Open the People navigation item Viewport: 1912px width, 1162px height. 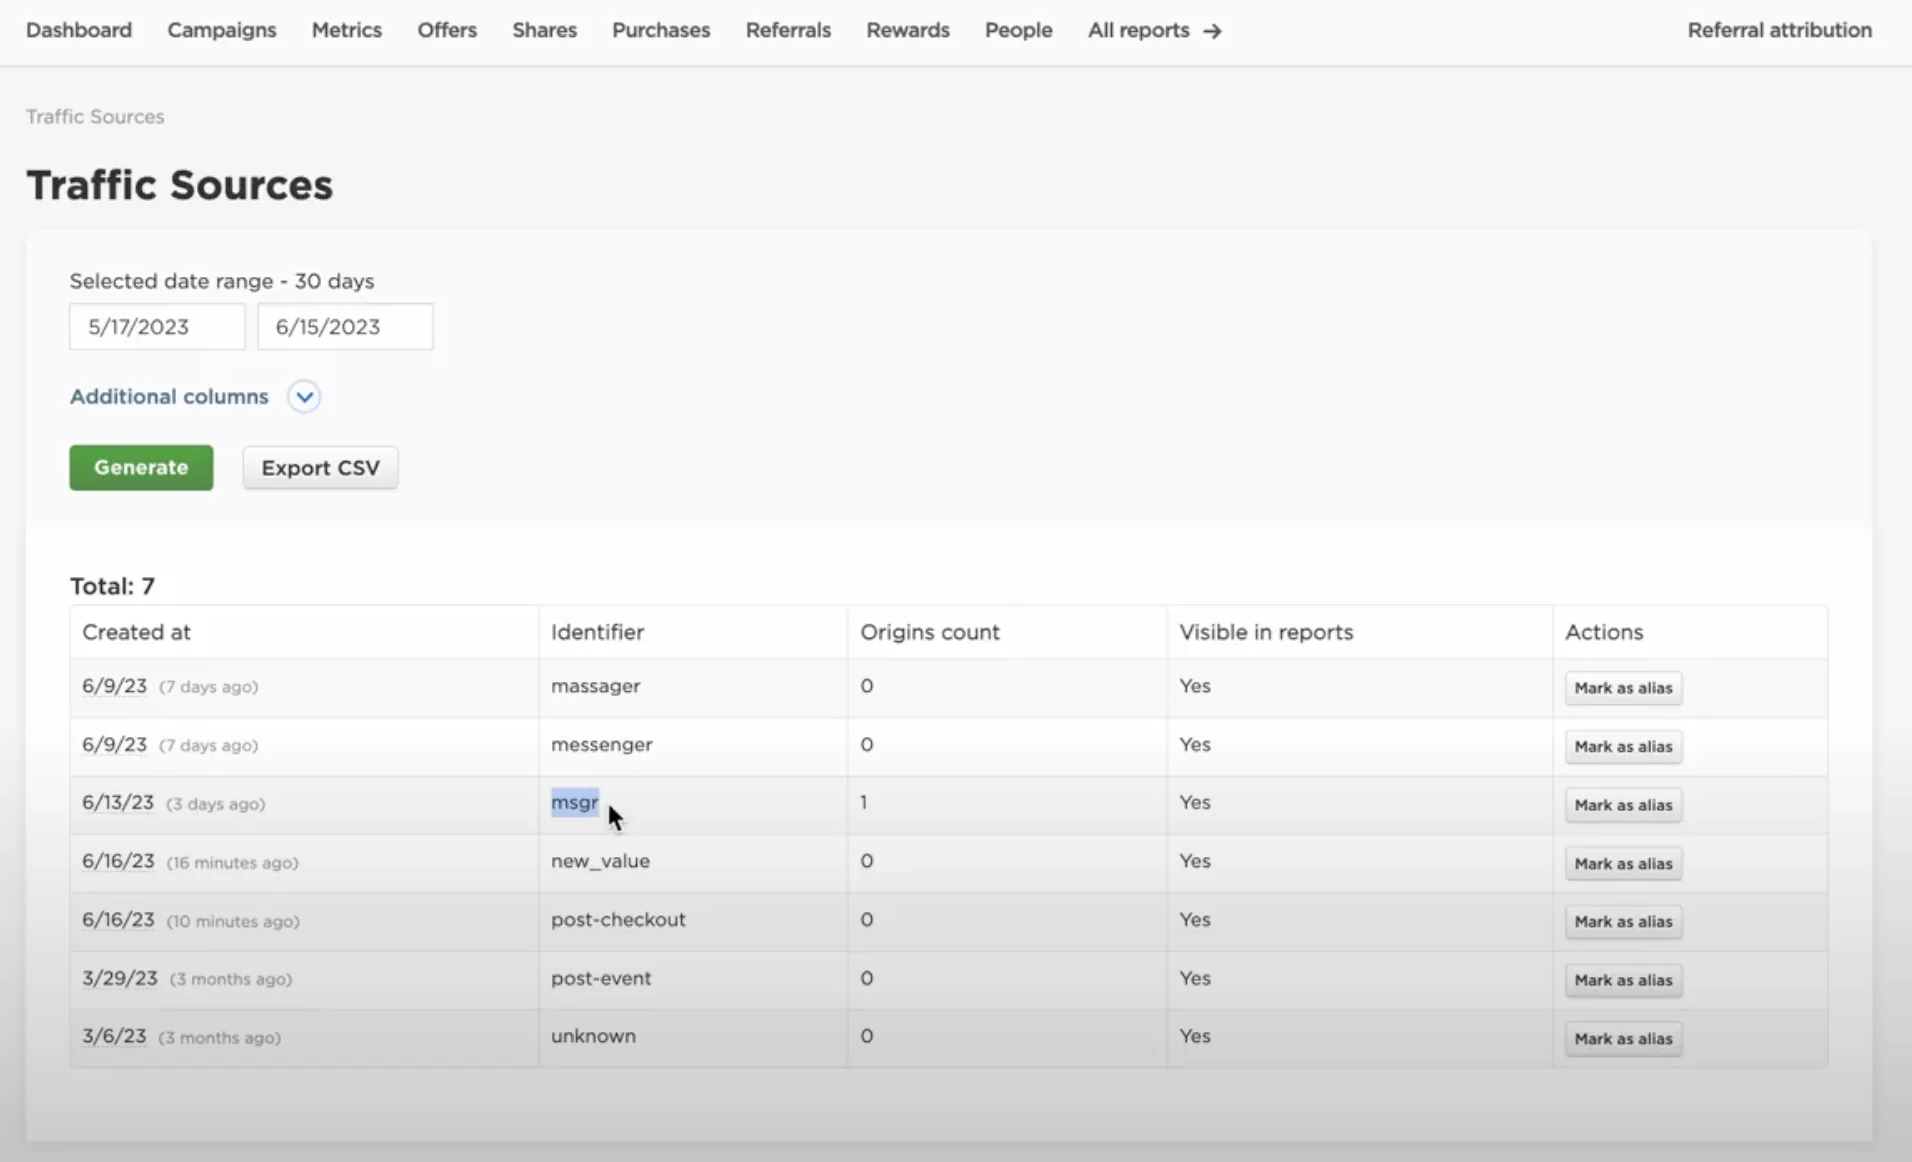(1018, 30)
